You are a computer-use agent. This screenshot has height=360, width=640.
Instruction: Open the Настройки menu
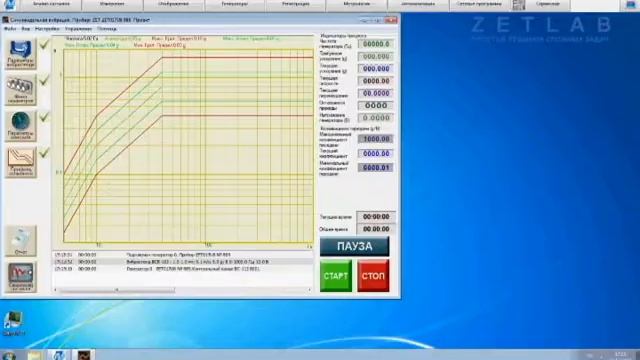[47, 29]
